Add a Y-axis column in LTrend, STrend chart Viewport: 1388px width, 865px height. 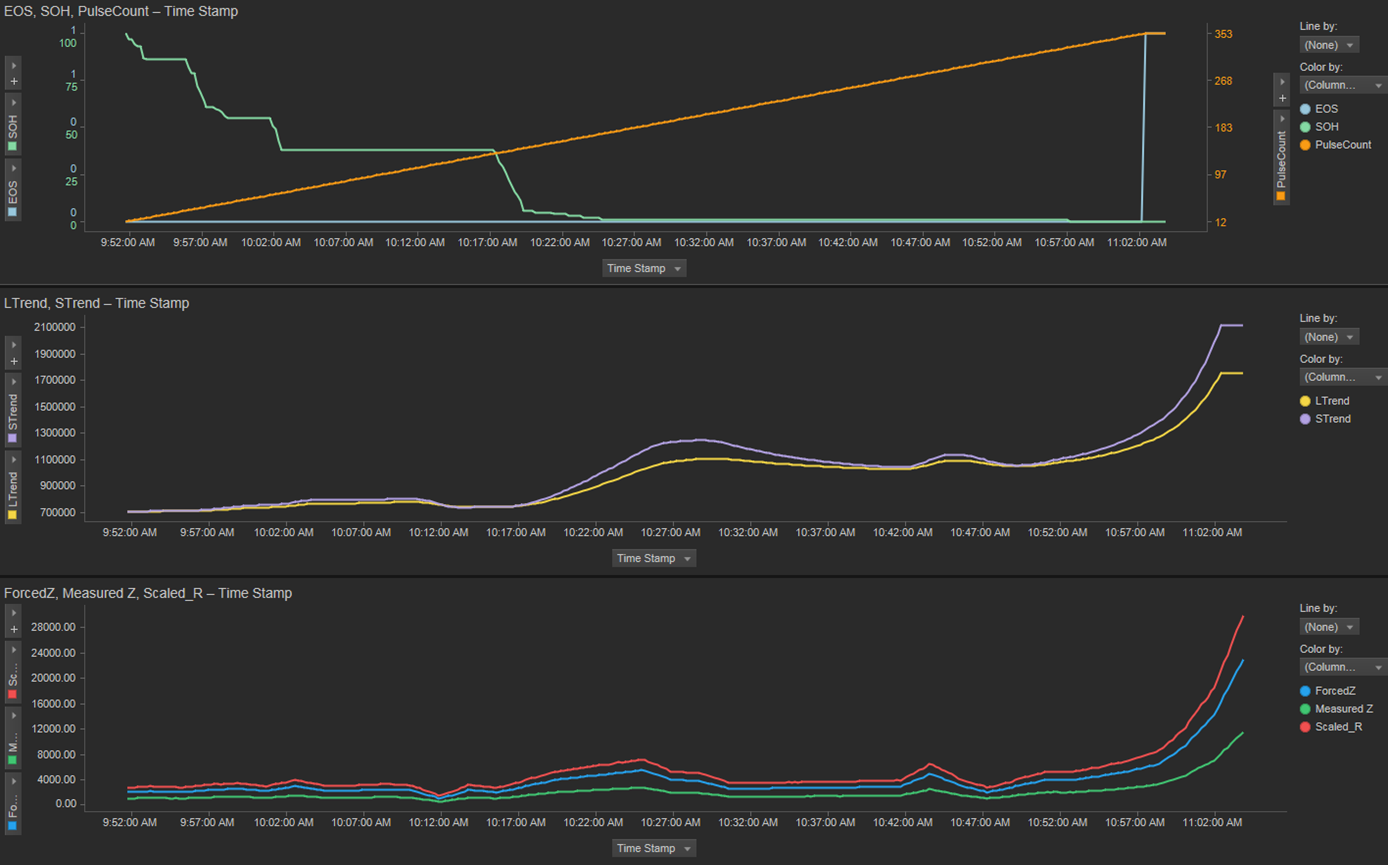13,362
